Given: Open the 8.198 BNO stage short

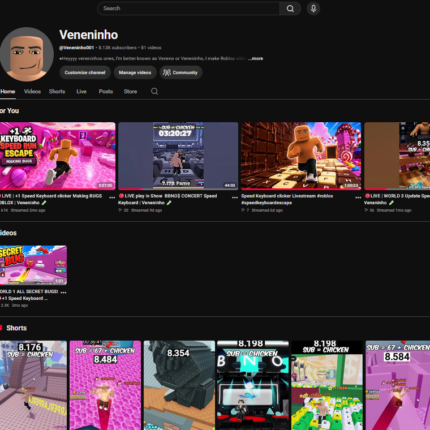Looking at the screenshot, I should point(253,385).
